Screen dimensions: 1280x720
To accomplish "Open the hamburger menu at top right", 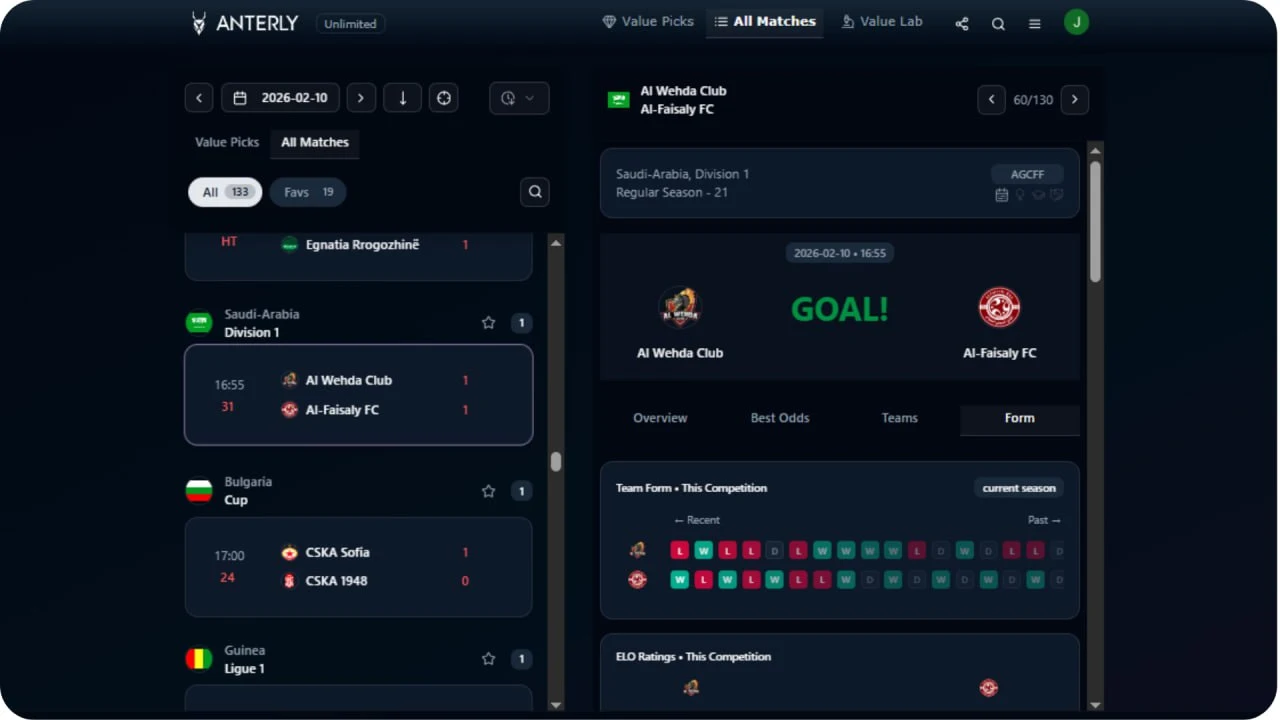I will pos(1034,23).
